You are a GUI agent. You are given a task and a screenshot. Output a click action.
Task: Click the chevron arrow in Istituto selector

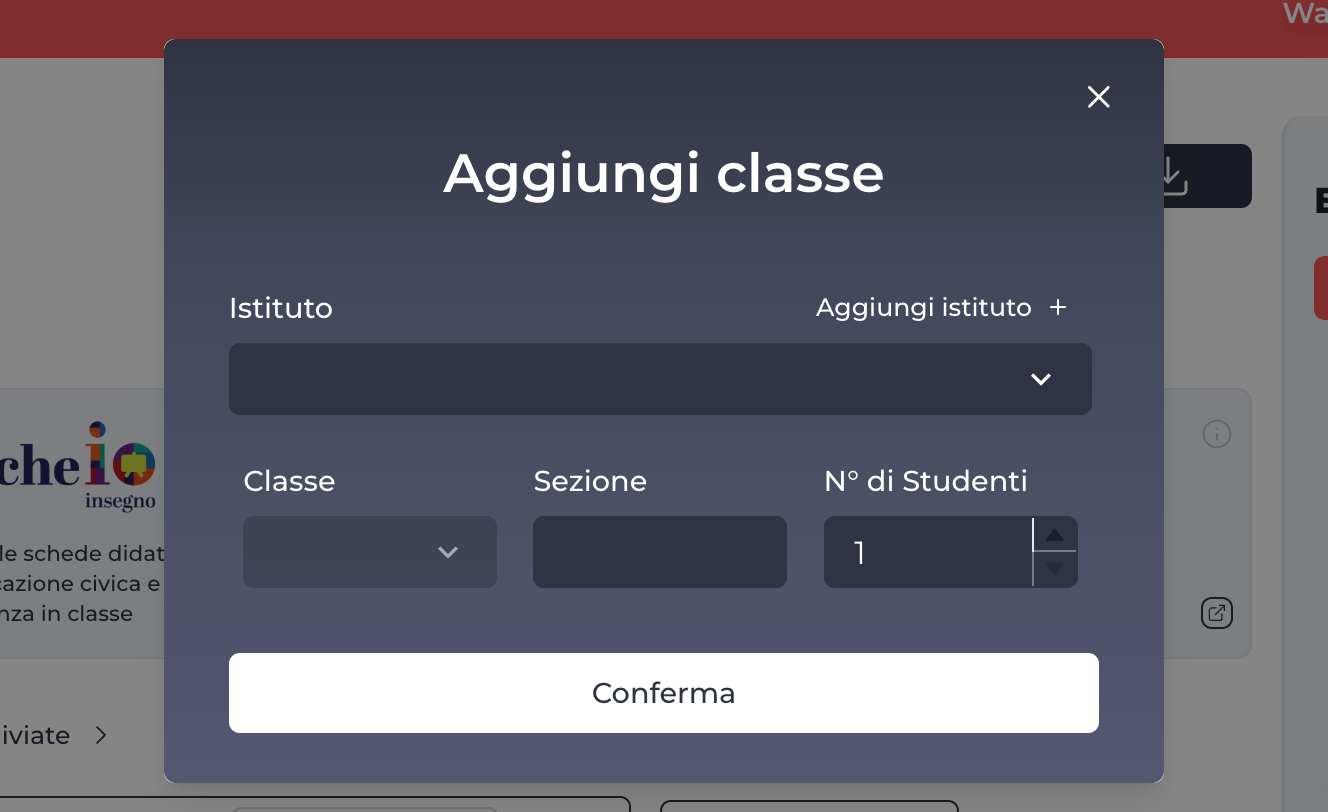click(1040, 379)
